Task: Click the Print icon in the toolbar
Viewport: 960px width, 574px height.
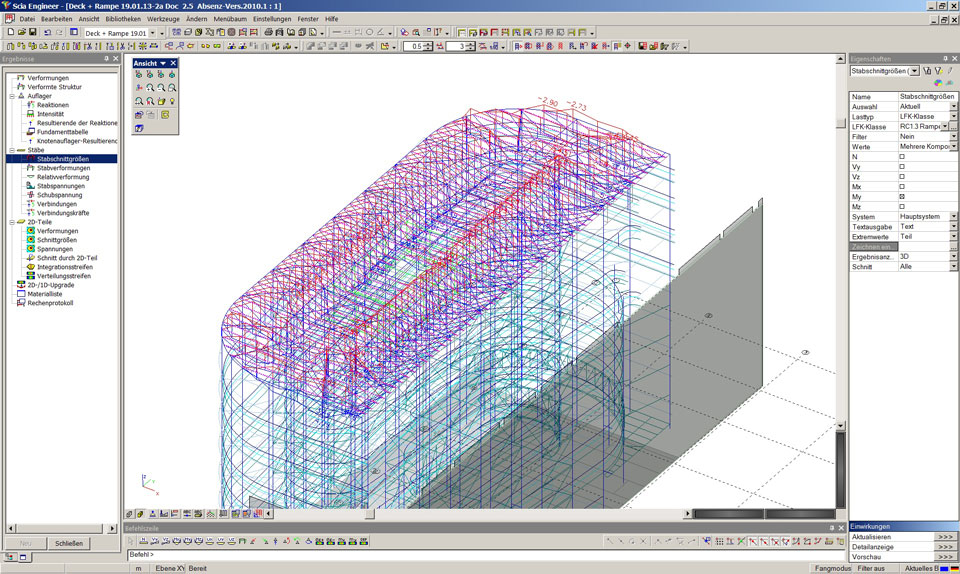Action: click(269, 33)
